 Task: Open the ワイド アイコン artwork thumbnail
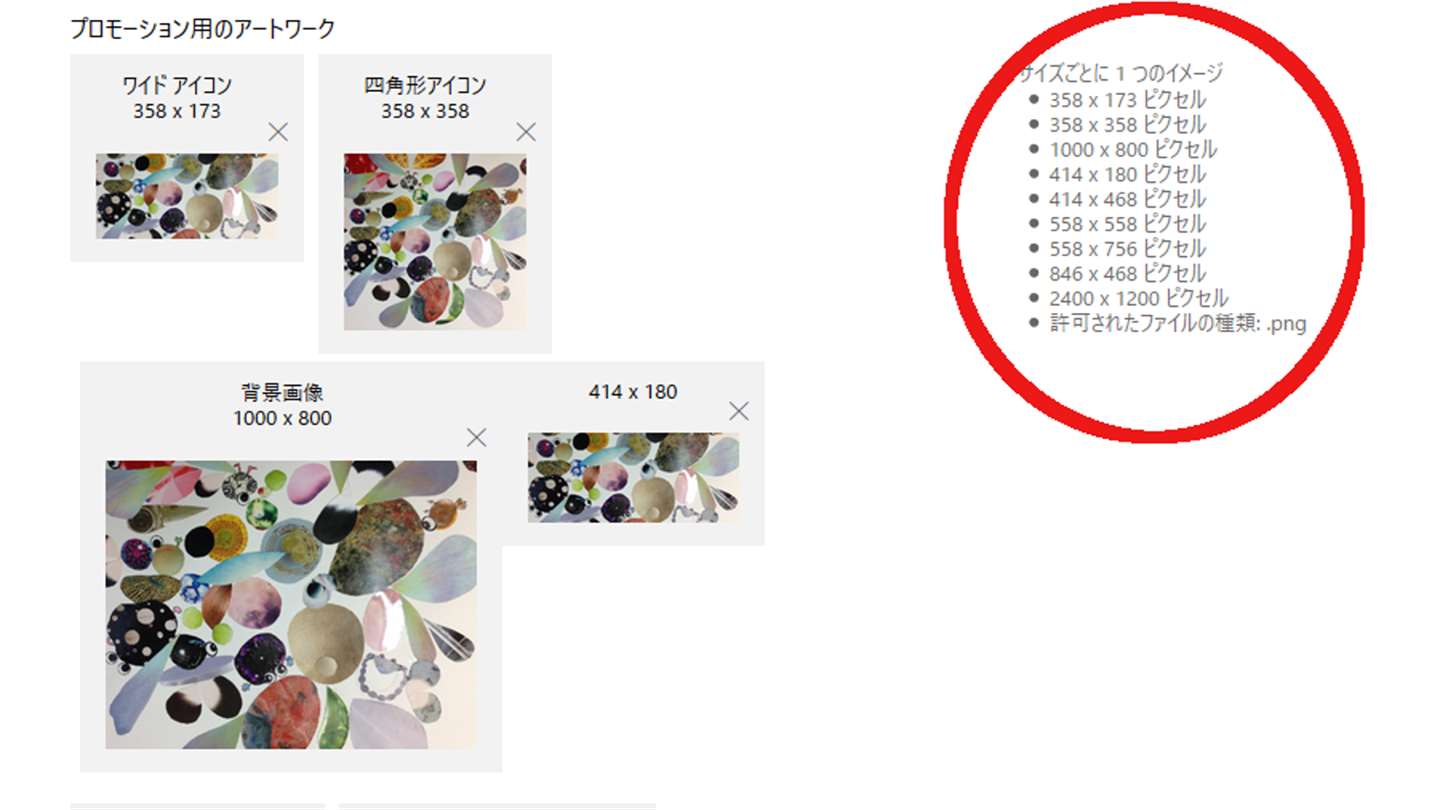pos(187,196)
